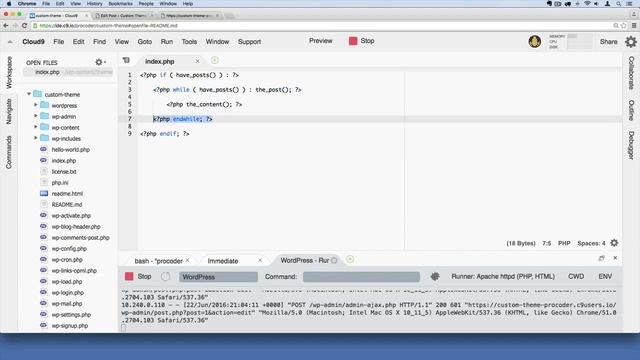Open the Open Files gear settings
This screenshot has width=640, height=360.
tap(100, 62)
